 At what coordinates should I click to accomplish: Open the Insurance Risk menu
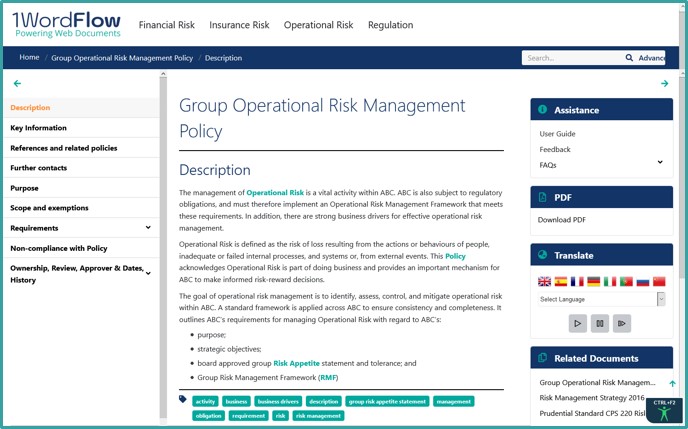coord(239,25)
